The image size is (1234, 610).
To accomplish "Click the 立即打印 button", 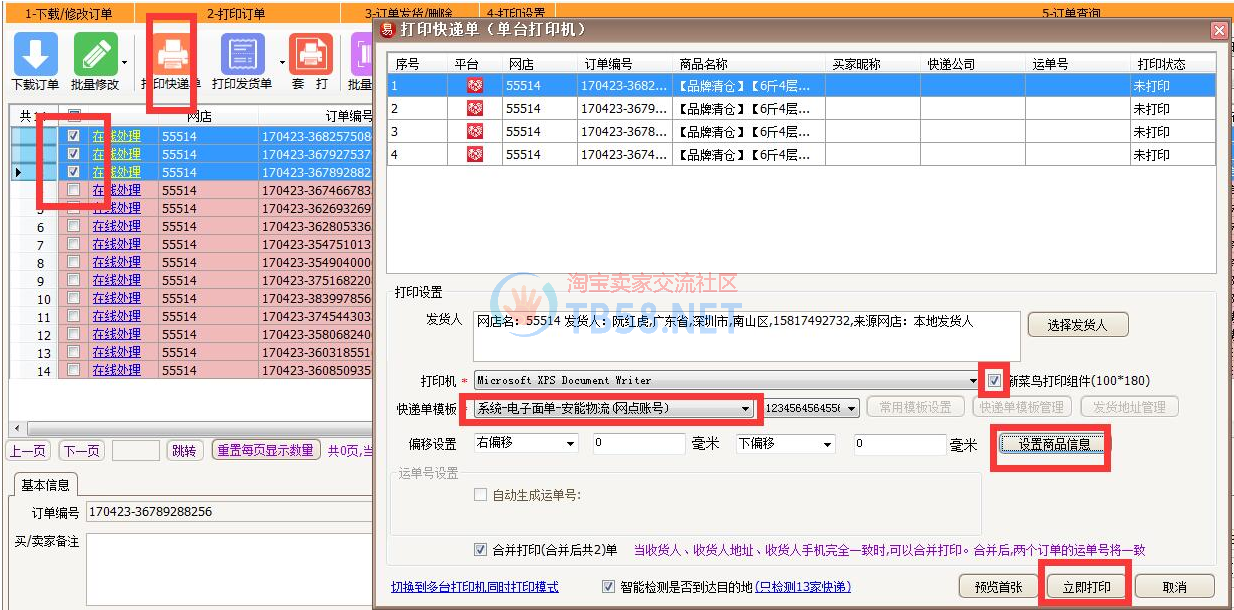I will click(x=1085, y=587).
